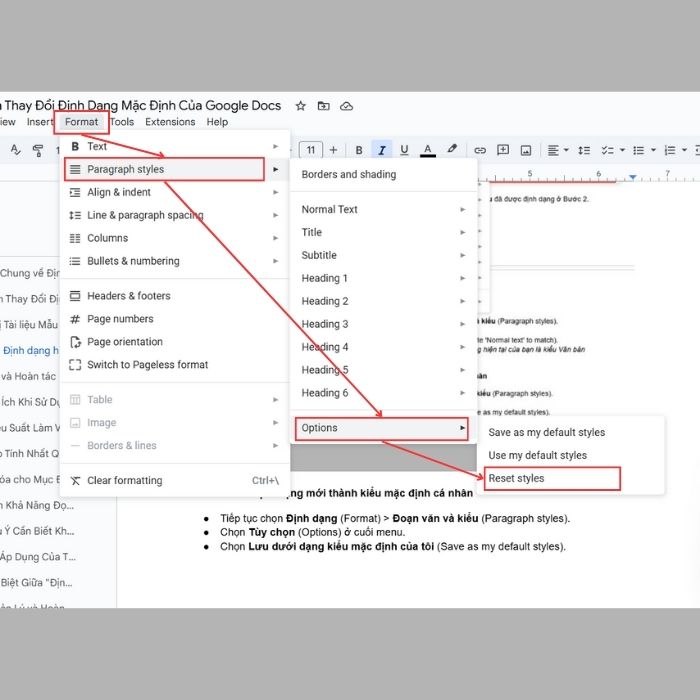The height and width of the screenshot is (700, 700).
Task: Expand Normal Text style submenu
Action: pos(383,209)
